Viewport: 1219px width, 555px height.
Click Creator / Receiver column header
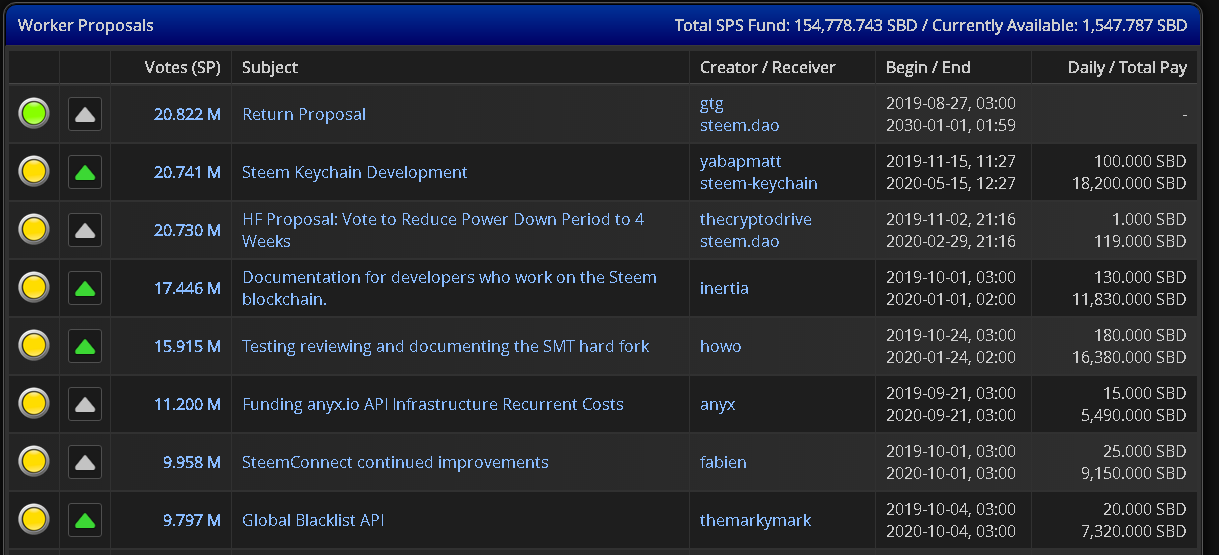768,68
